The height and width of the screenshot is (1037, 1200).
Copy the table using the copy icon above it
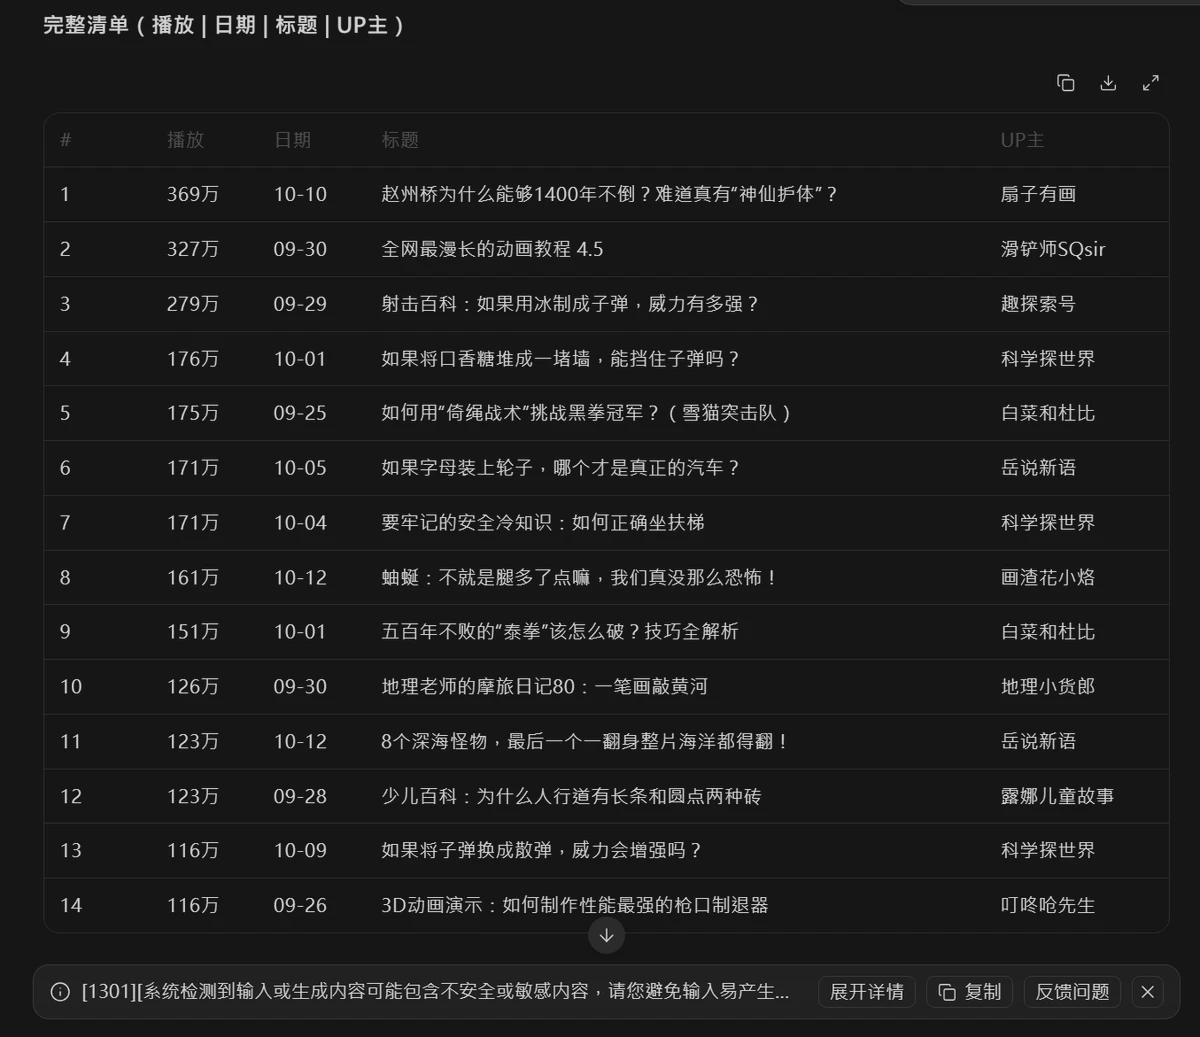pos(1066,83)
